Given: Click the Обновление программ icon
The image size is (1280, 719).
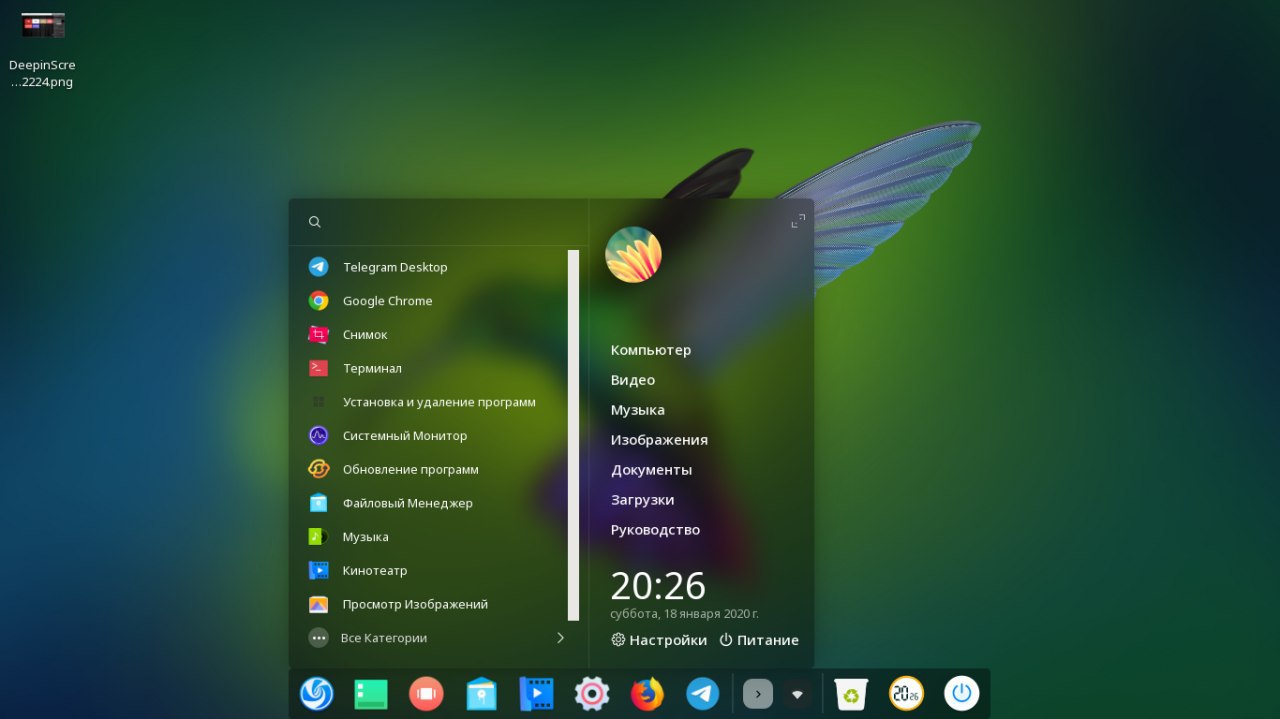Looking at the screenshot, I should [318, 469].
